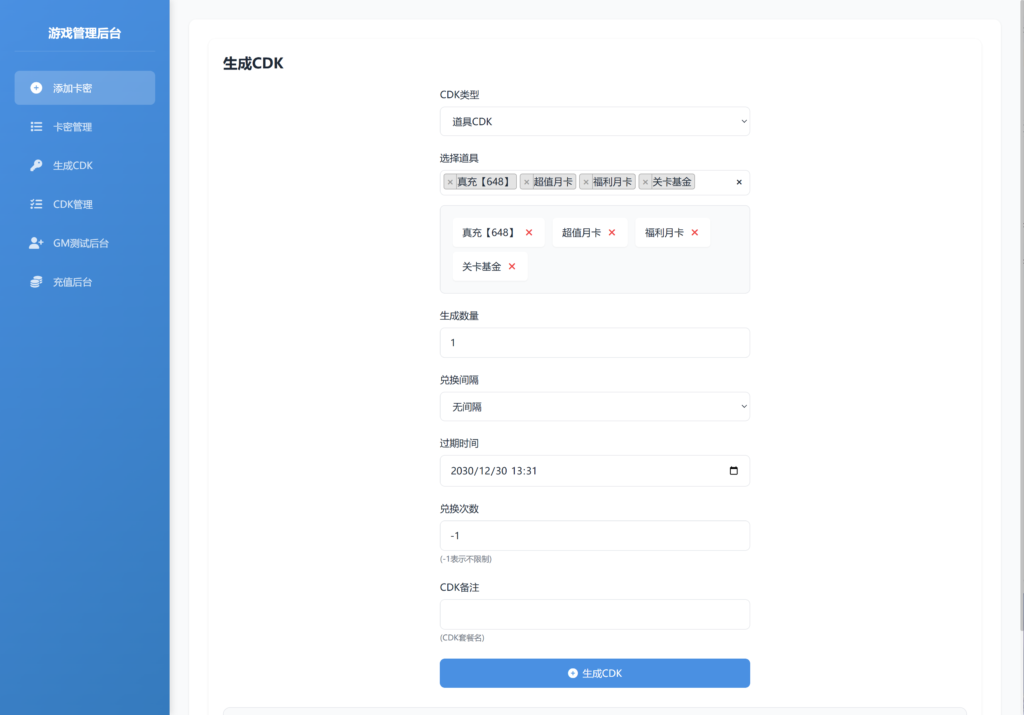Click the key icon beside 生成CDK
1024x715 pixels.
click(x=36, y=166)
